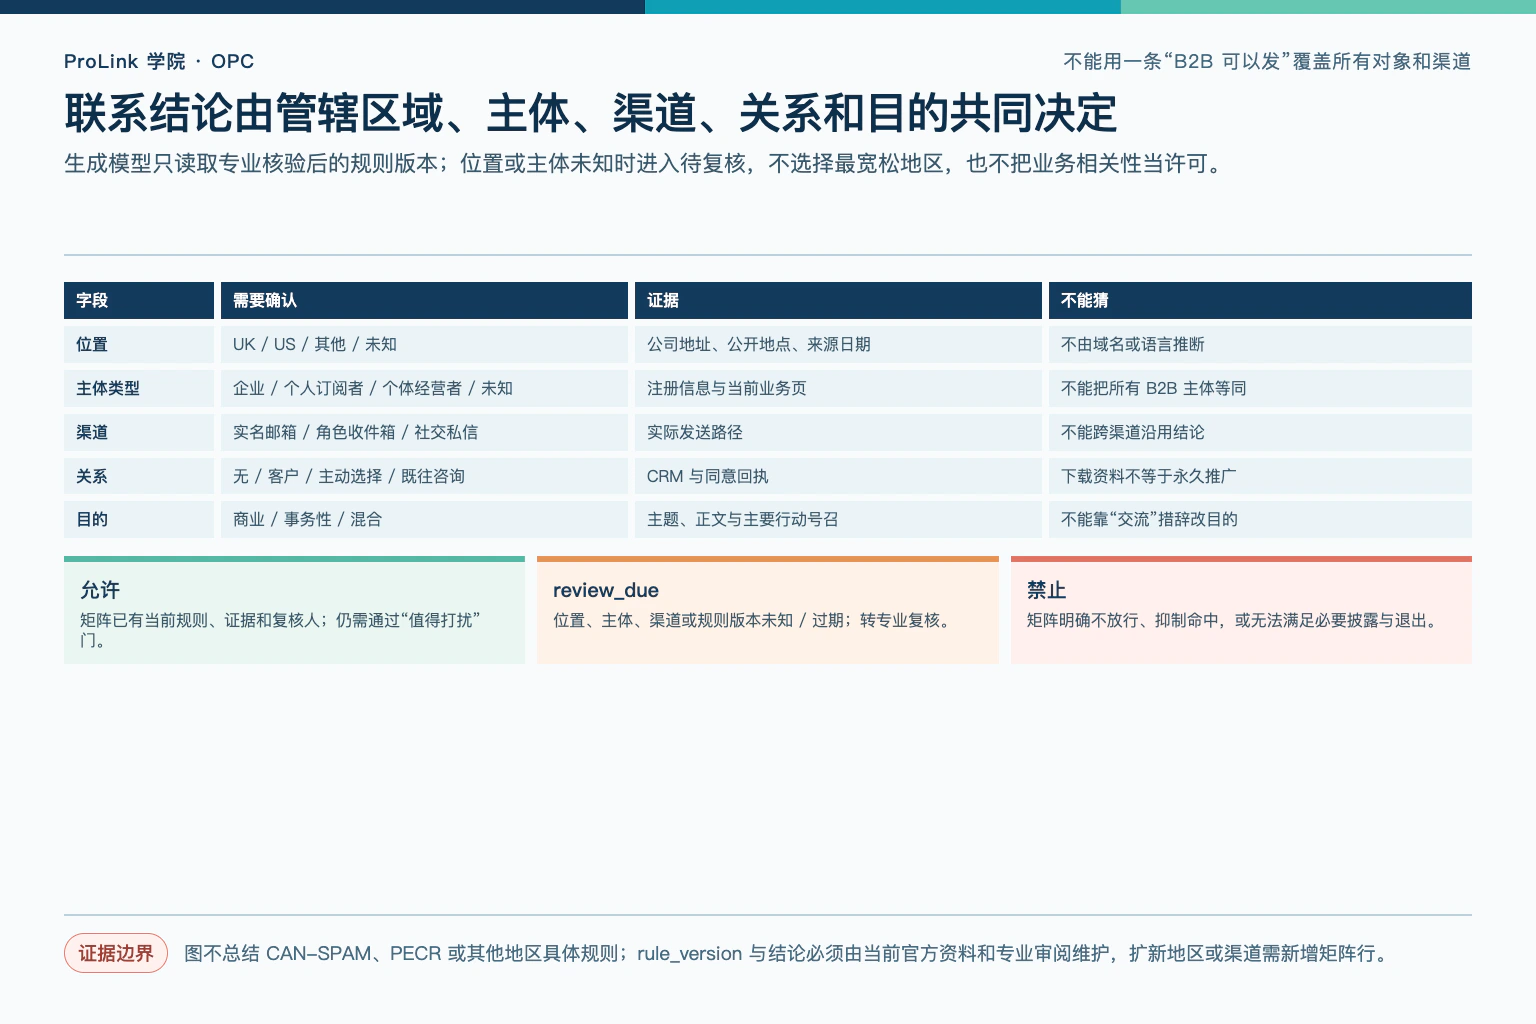Viewport: 1536px width, 1024px height.
Task: Click the orange card title 'review_due'
Action: pyautogui.click(x=606, y=590)
